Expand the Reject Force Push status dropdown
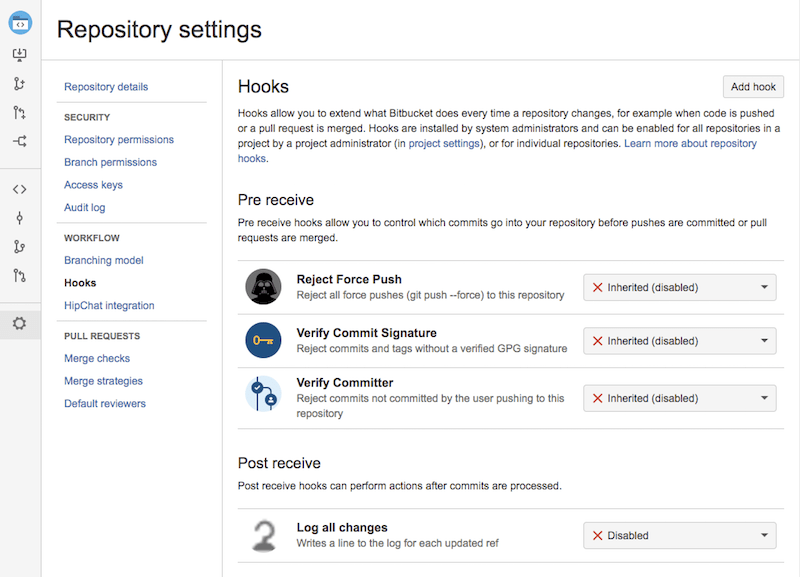800x577 pixels. (x=679, y=287)
